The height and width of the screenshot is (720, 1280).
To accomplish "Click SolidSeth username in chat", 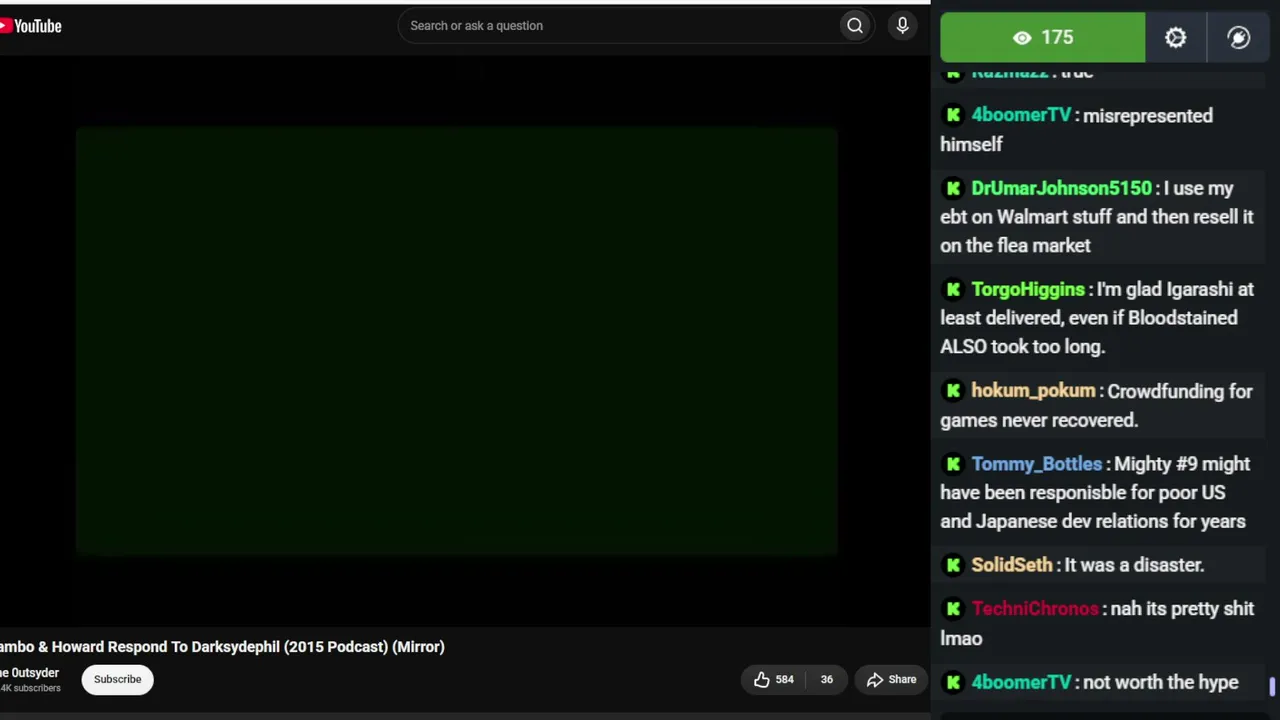I will point(1011,565).
